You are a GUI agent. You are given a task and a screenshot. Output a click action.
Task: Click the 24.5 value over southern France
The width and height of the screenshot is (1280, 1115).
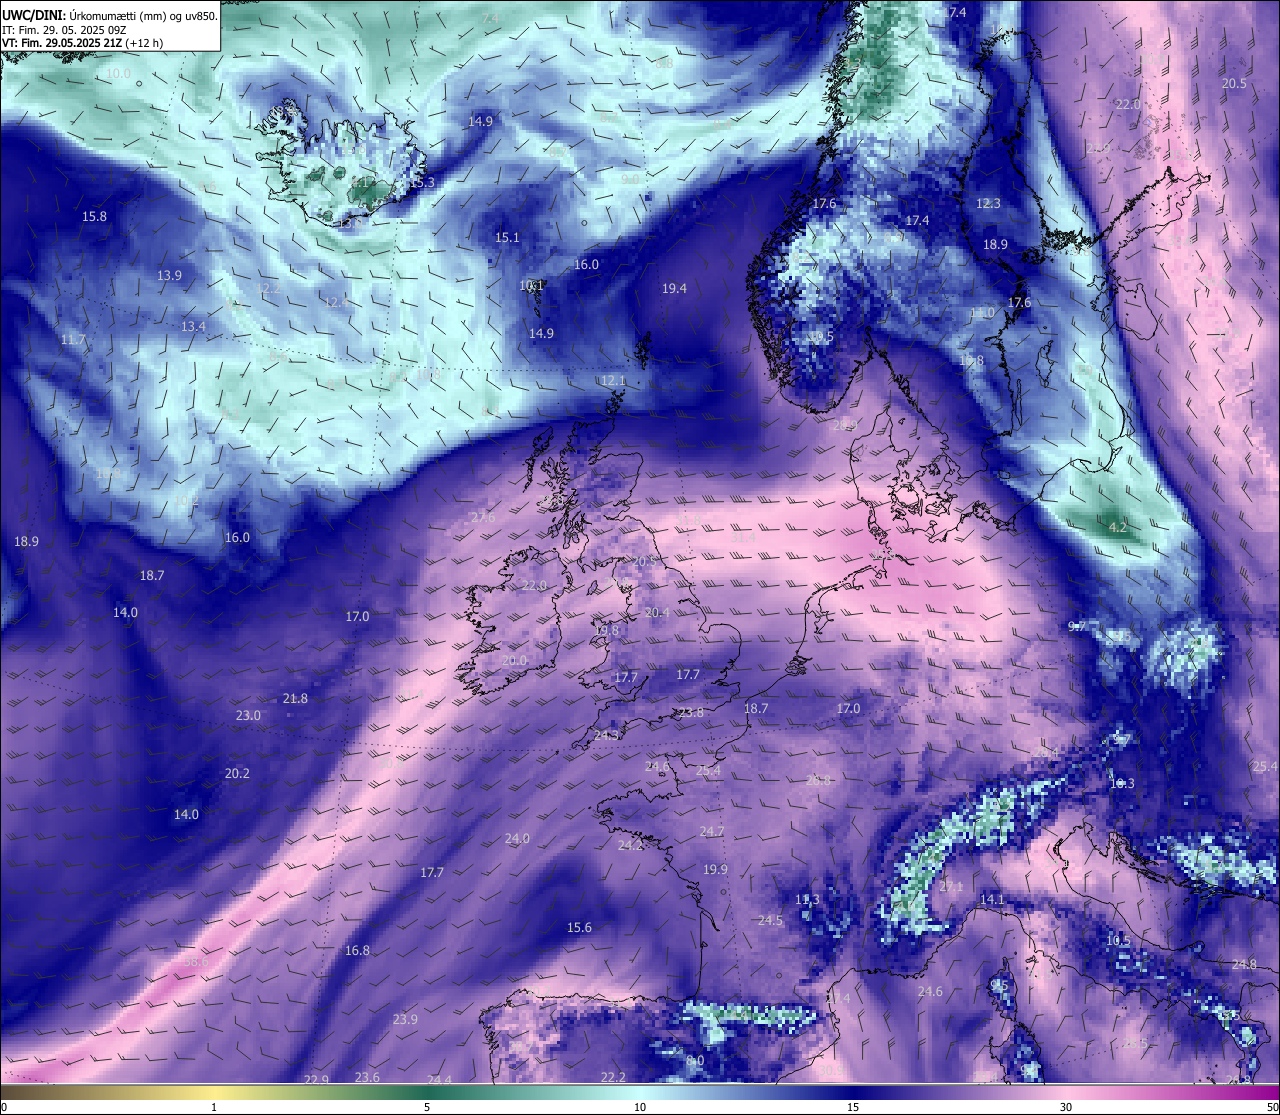(770, 920)
